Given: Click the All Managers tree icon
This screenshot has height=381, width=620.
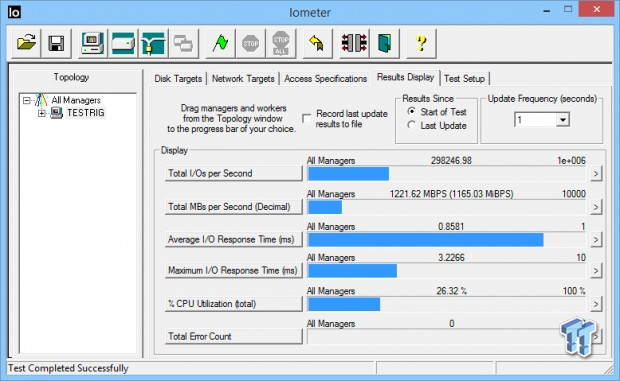Looking at the screenshot, I should [41, 100].
